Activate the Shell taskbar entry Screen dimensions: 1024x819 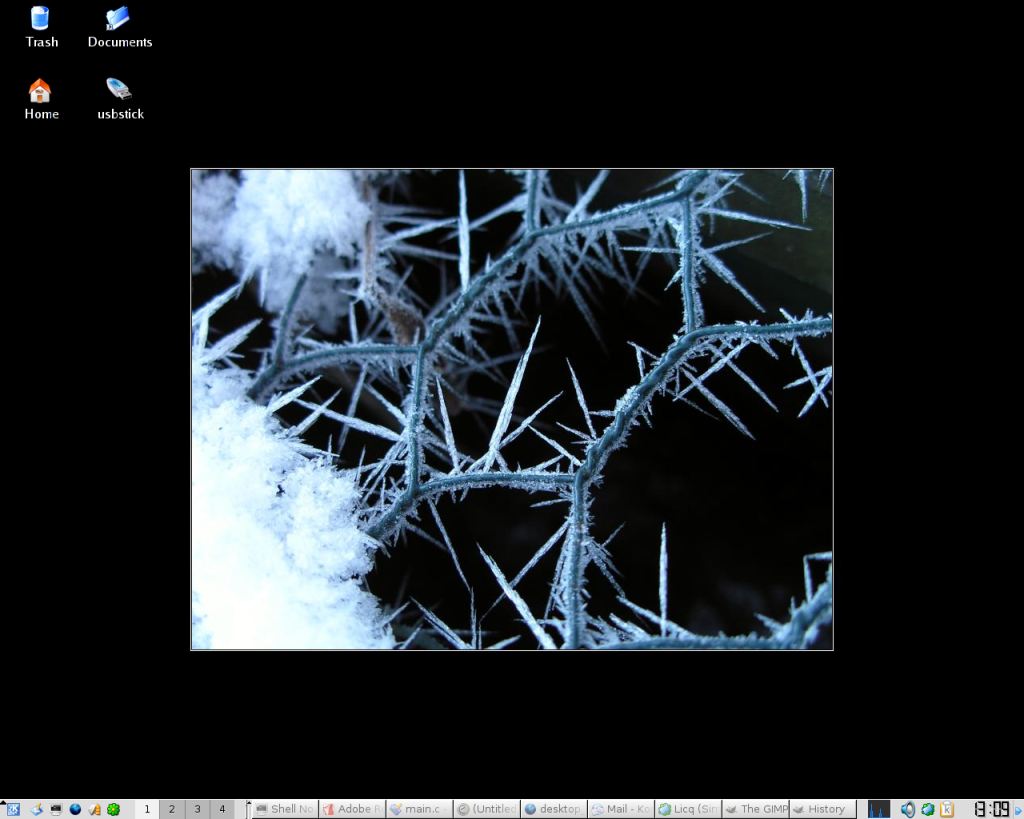pos(285,809)
